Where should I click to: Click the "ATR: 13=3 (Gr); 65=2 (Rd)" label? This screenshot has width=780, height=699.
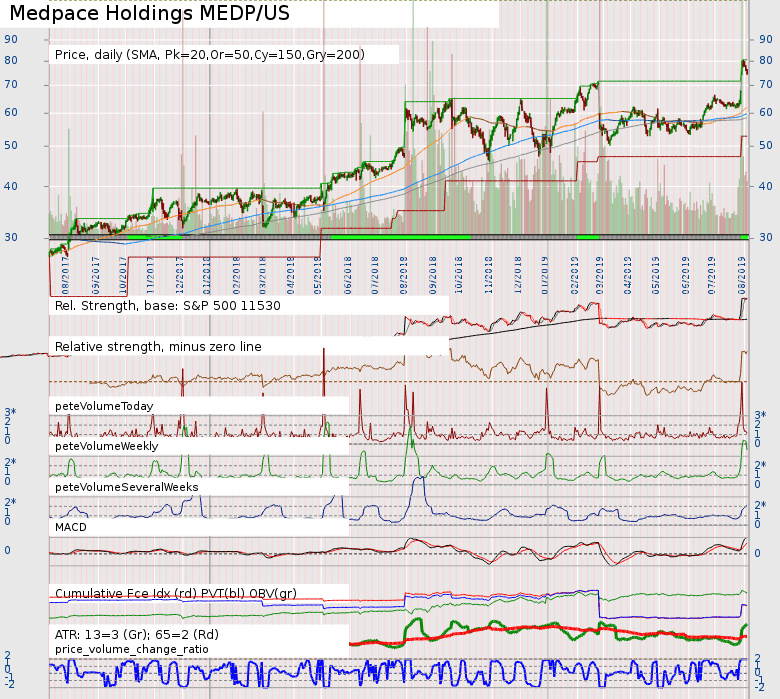(137, 635)
